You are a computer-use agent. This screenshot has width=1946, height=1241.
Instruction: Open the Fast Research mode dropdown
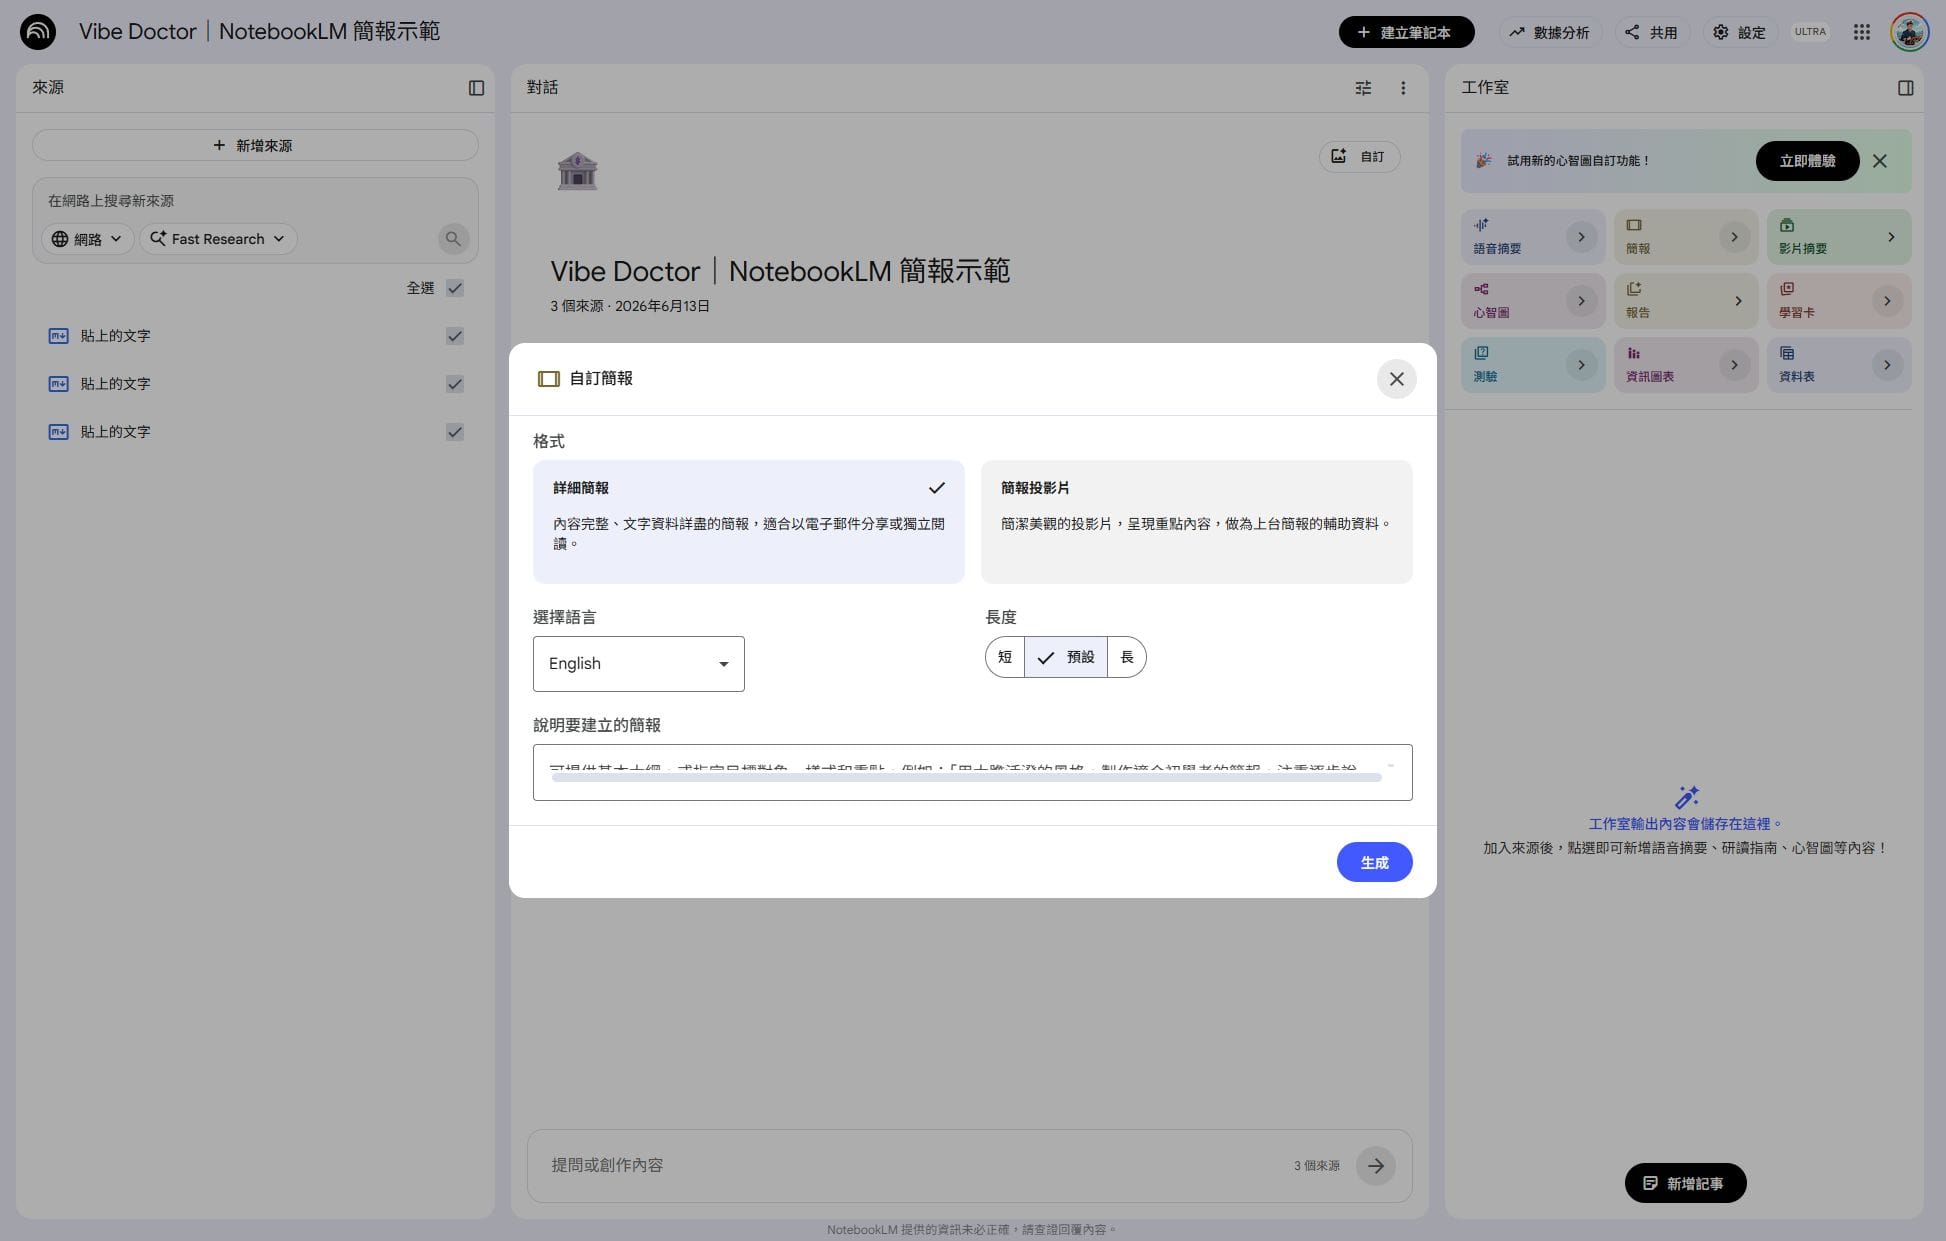(218, 239)
